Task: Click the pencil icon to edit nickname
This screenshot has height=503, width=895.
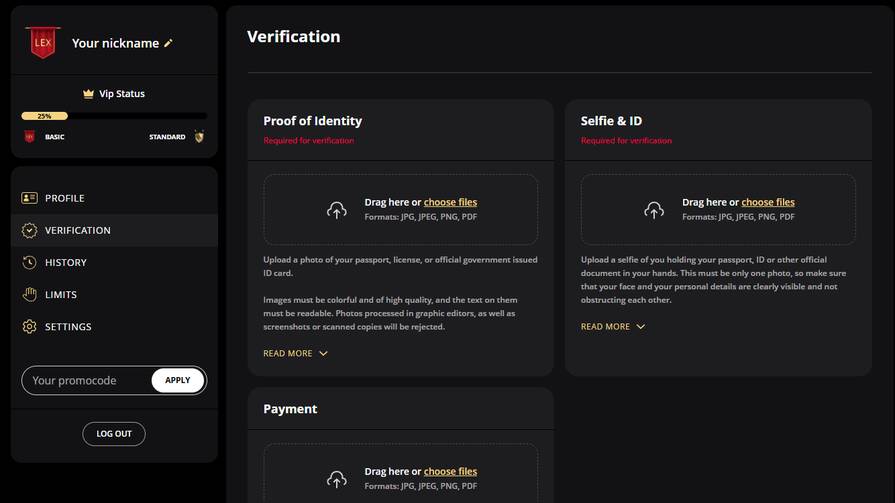Action: click(x=168, y=43)
